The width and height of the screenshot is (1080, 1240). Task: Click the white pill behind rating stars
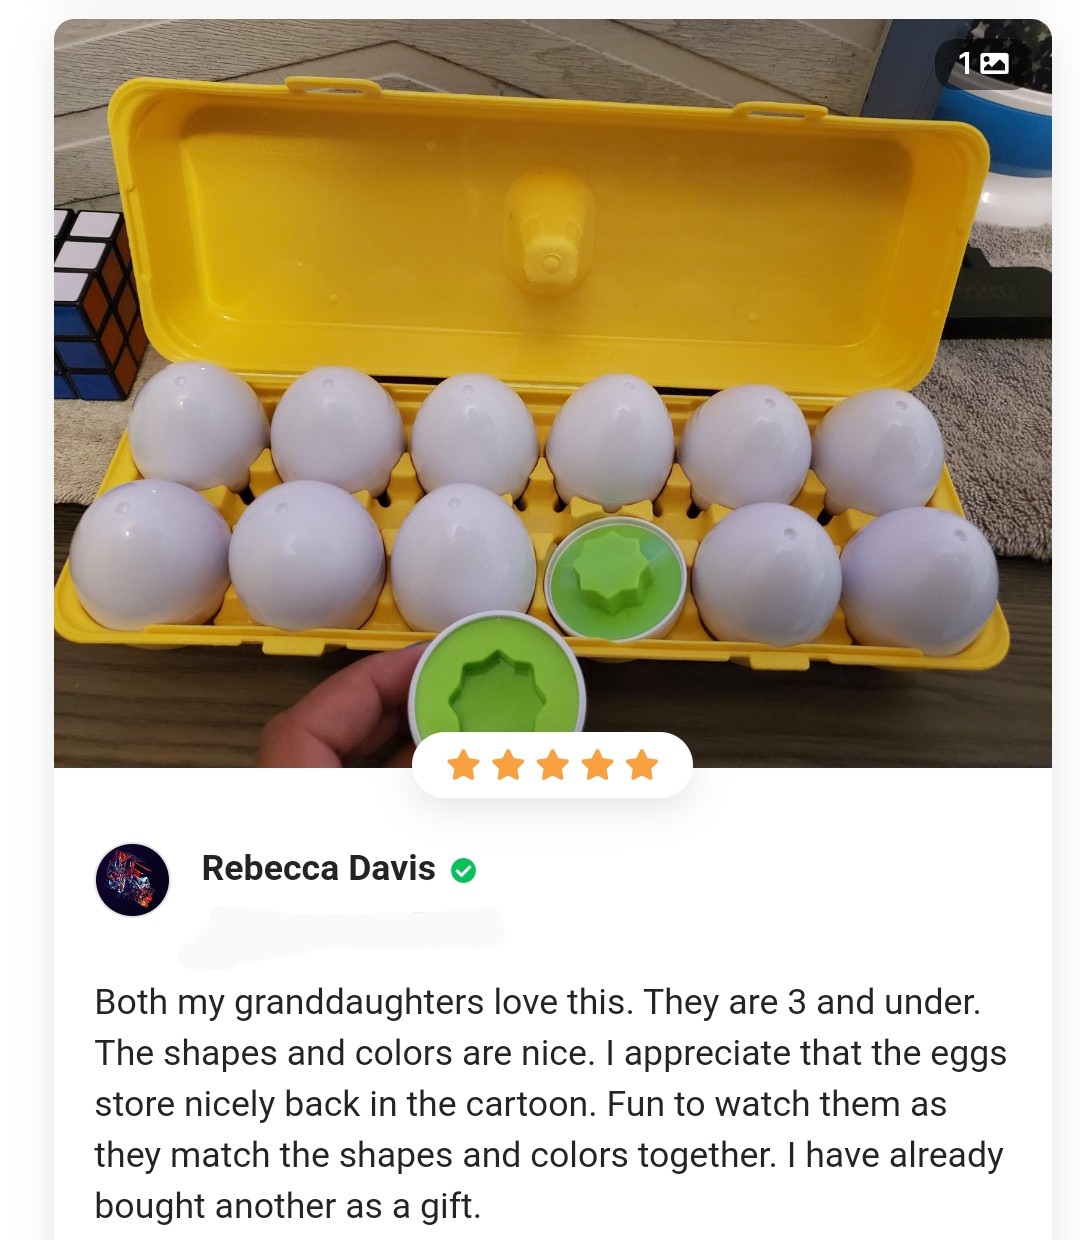pyautogui.click(x=552, y=766)
